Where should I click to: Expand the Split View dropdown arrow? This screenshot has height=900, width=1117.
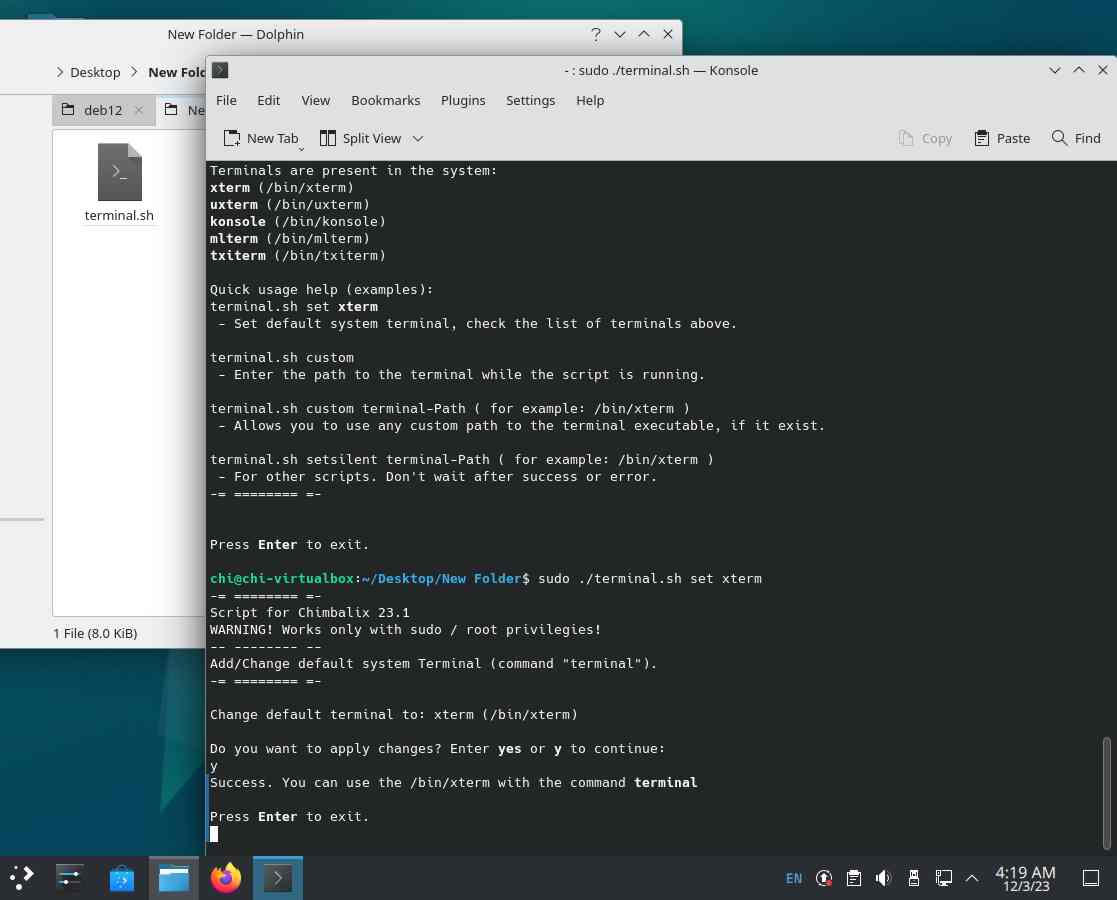(x=418, y=138)
